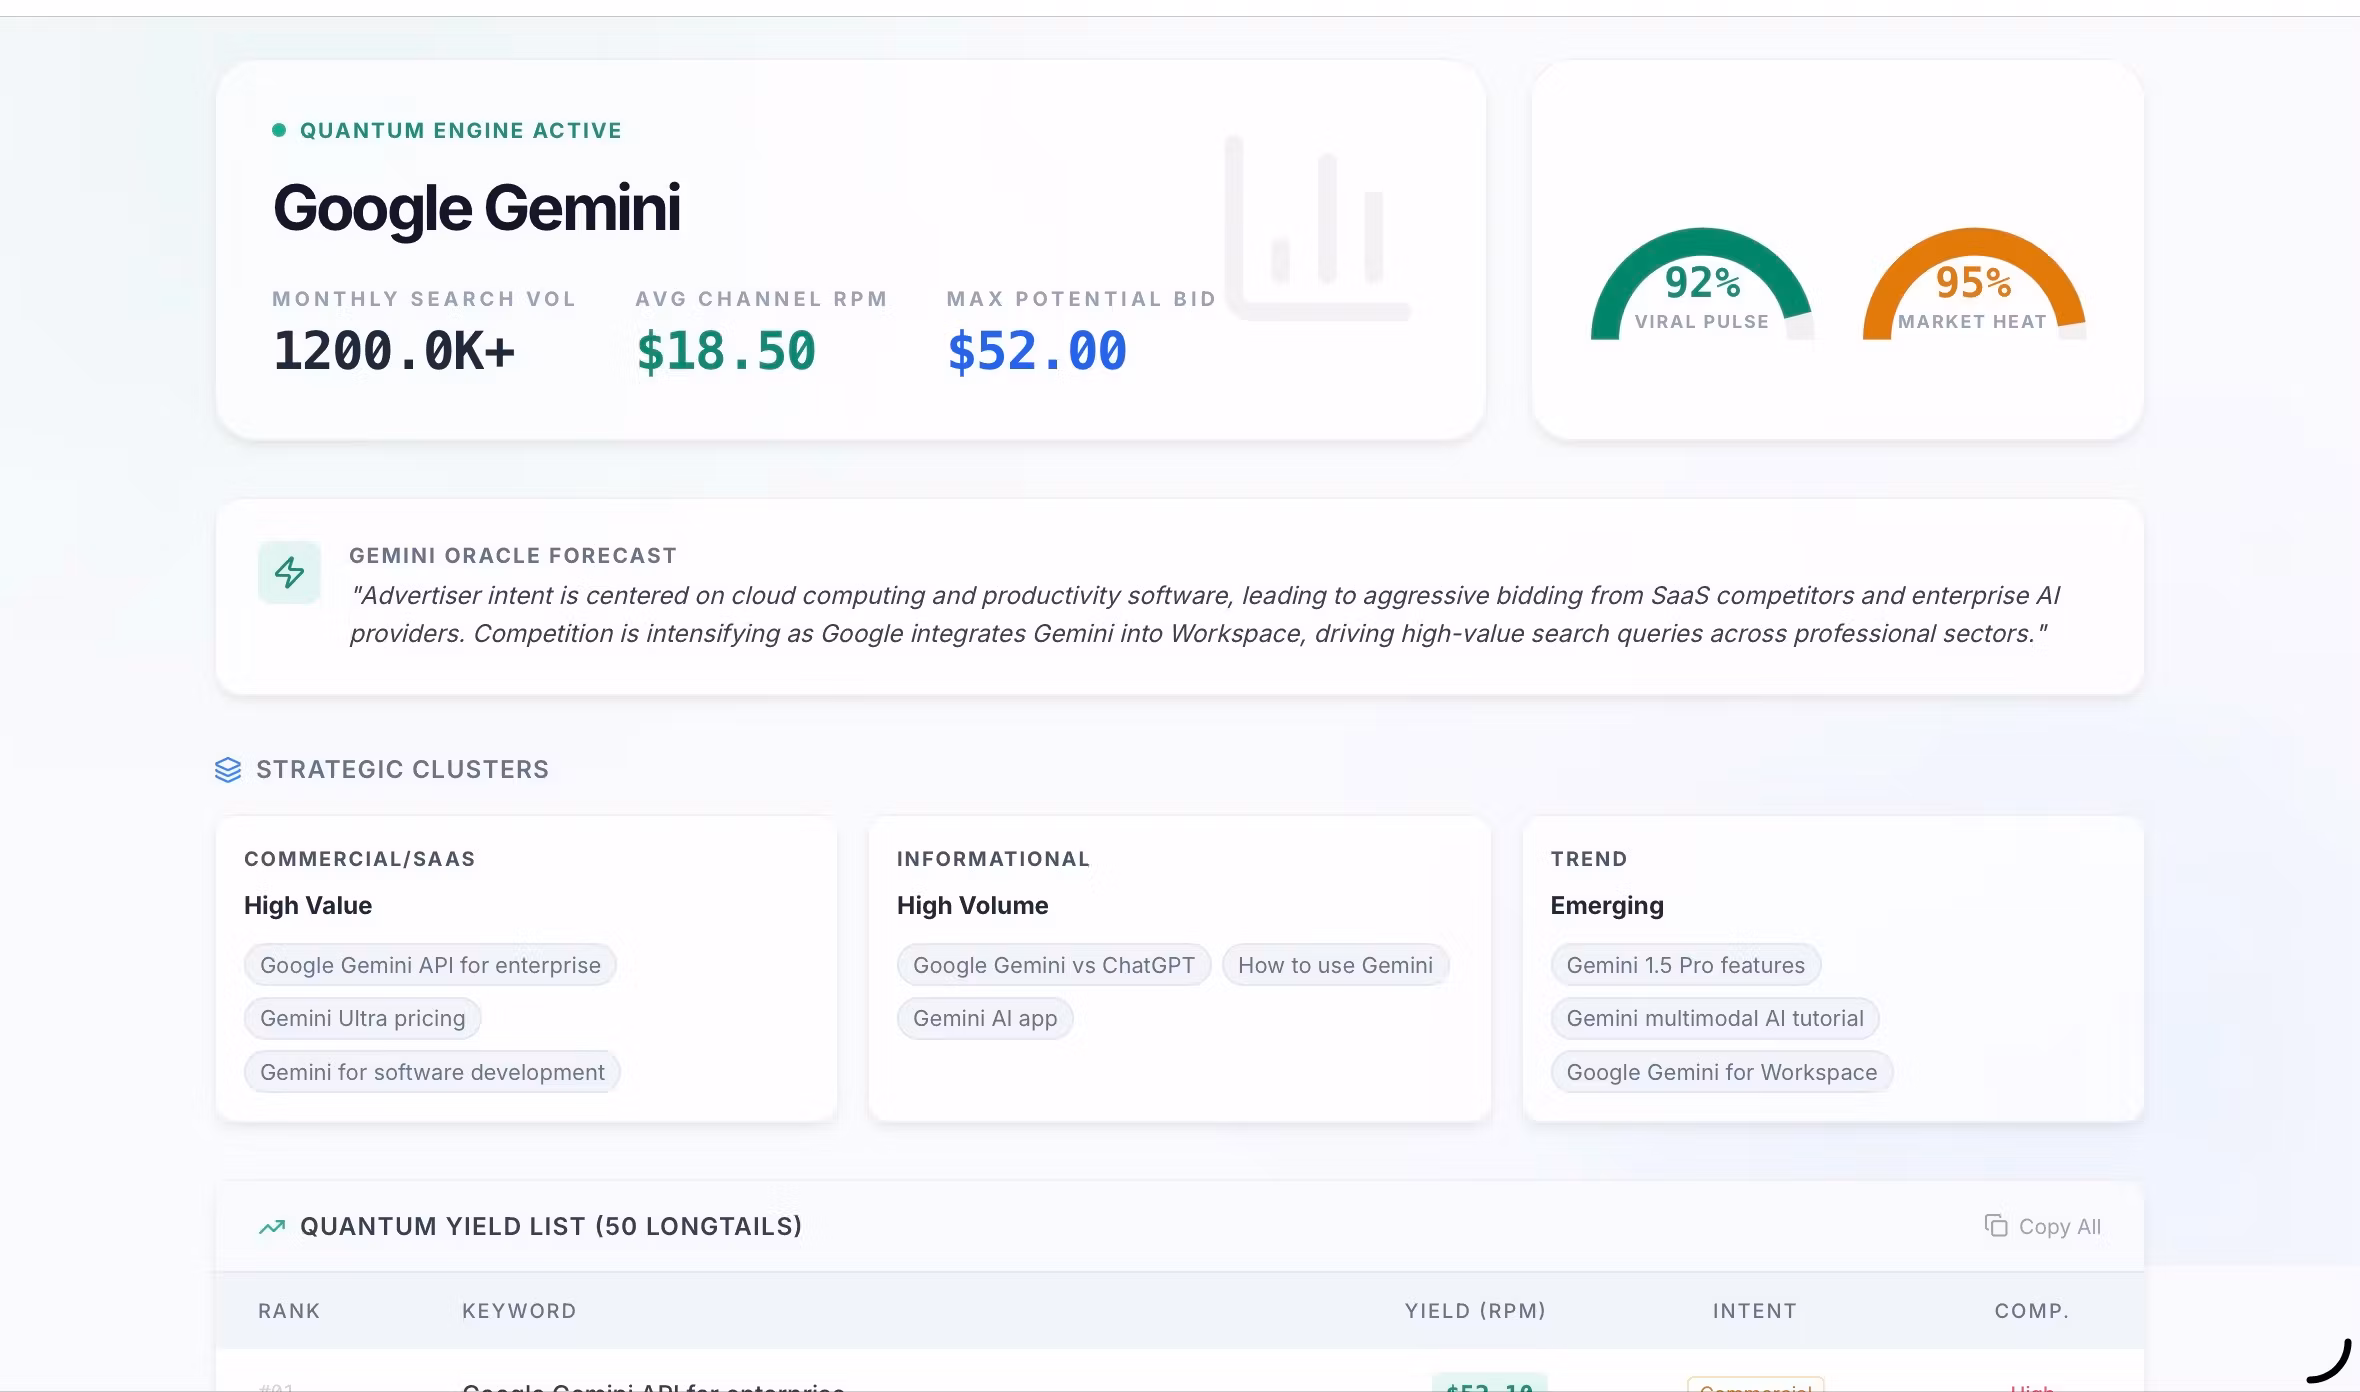Choose the 'Gemini 1.5 Pro features' tag
Viewport: 2360px width, 1392px height.
click(x=1686, y=965)
